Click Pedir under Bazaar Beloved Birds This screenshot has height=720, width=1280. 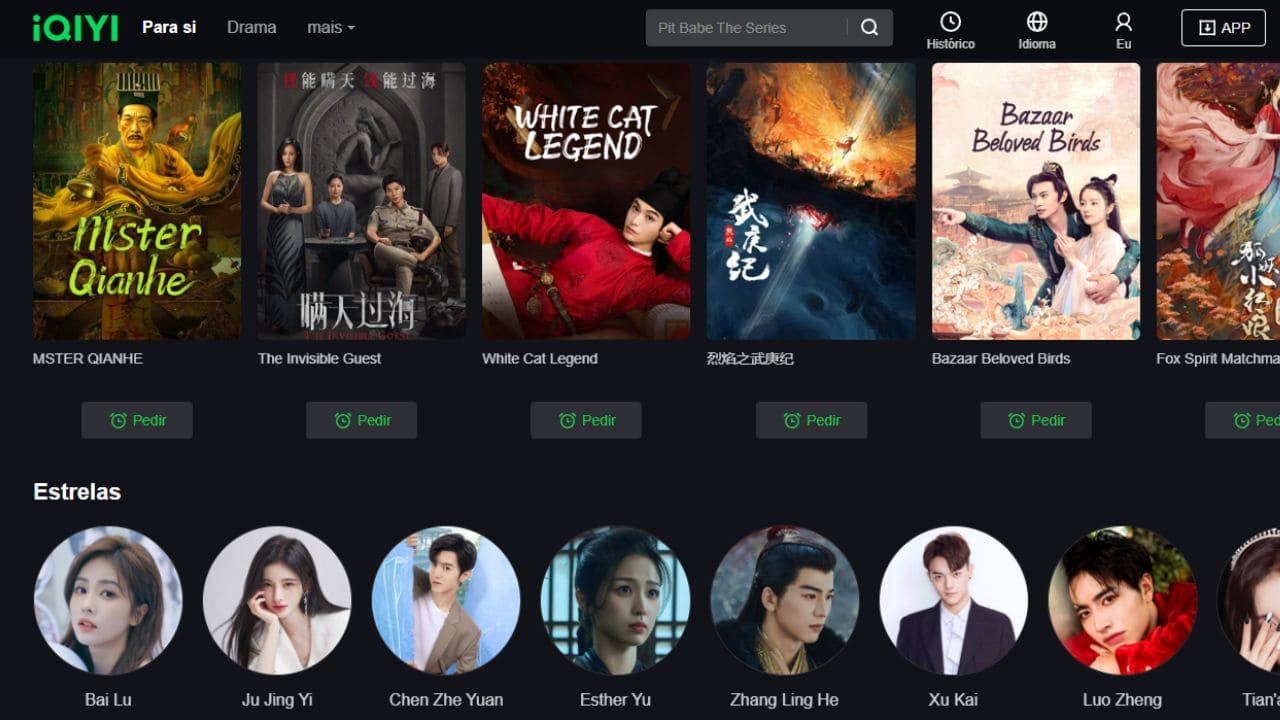(1036, 420)
